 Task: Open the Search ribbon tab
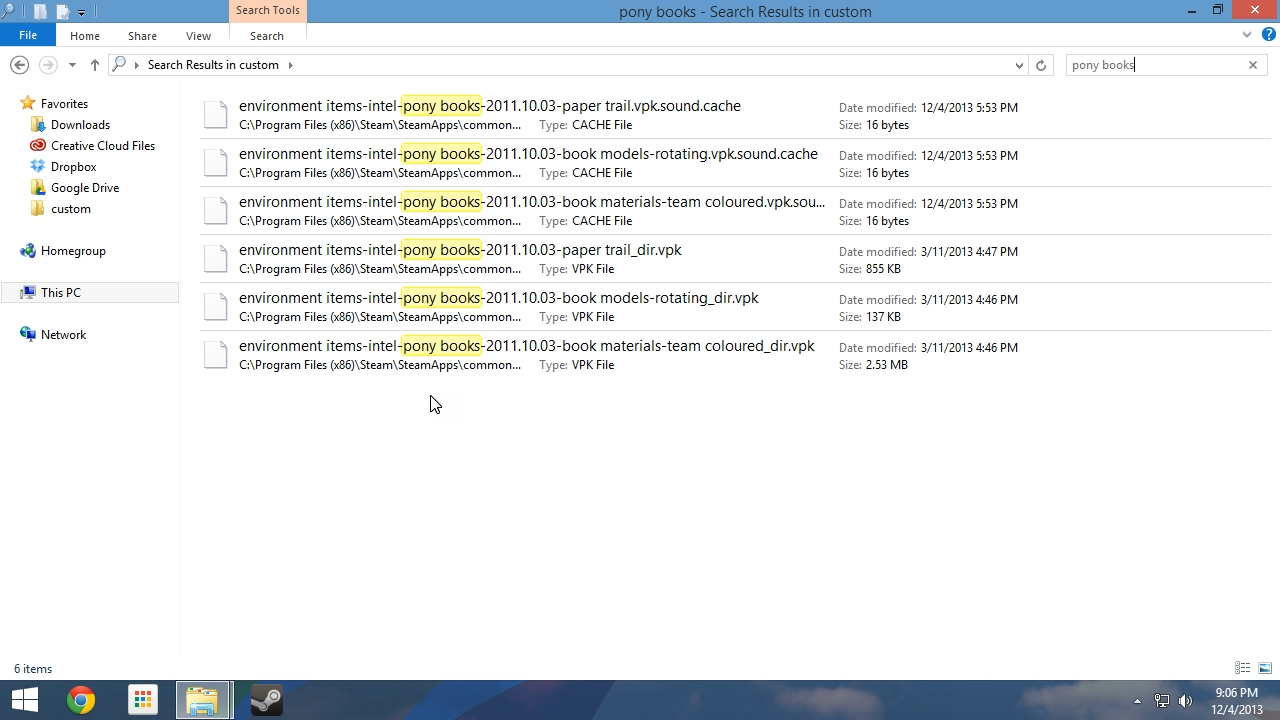coord(267,36)
